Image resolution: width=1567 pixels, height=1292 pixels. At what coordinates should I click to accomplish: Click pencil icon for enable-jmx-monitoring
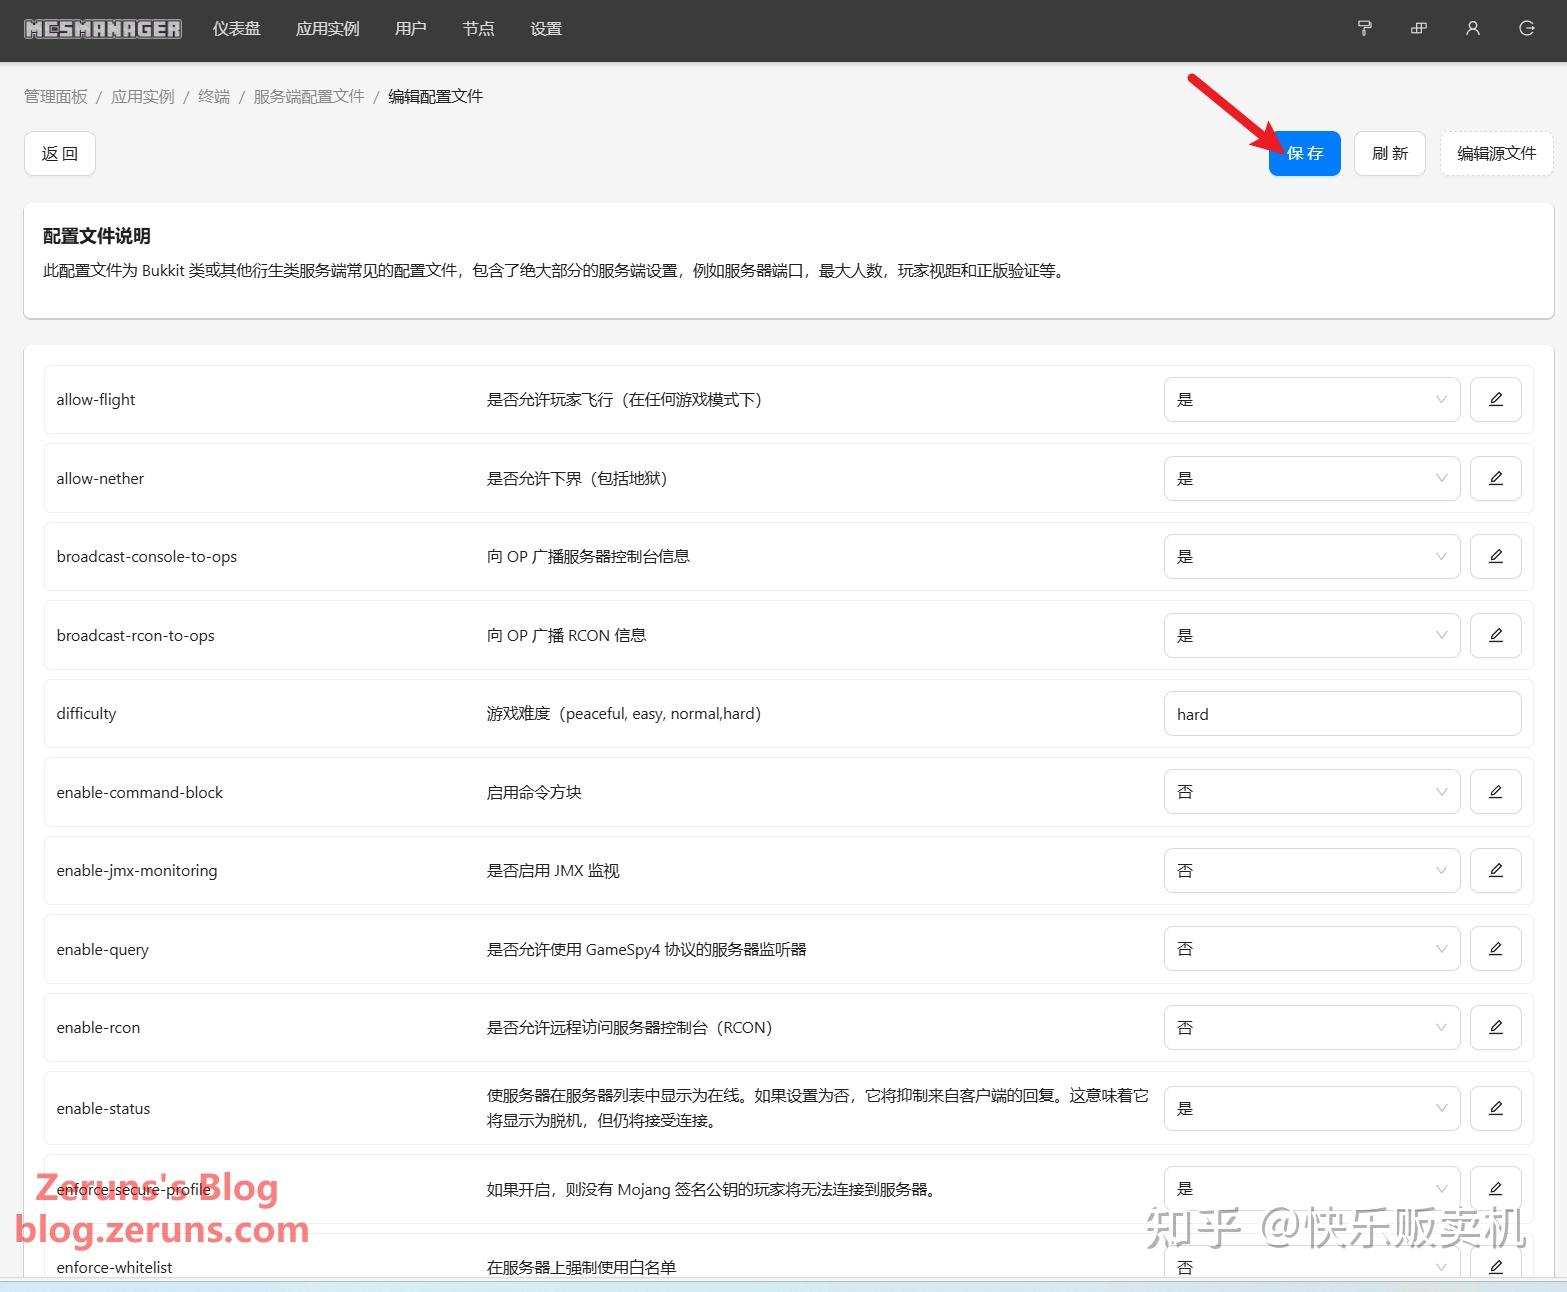pos(1496,871)
